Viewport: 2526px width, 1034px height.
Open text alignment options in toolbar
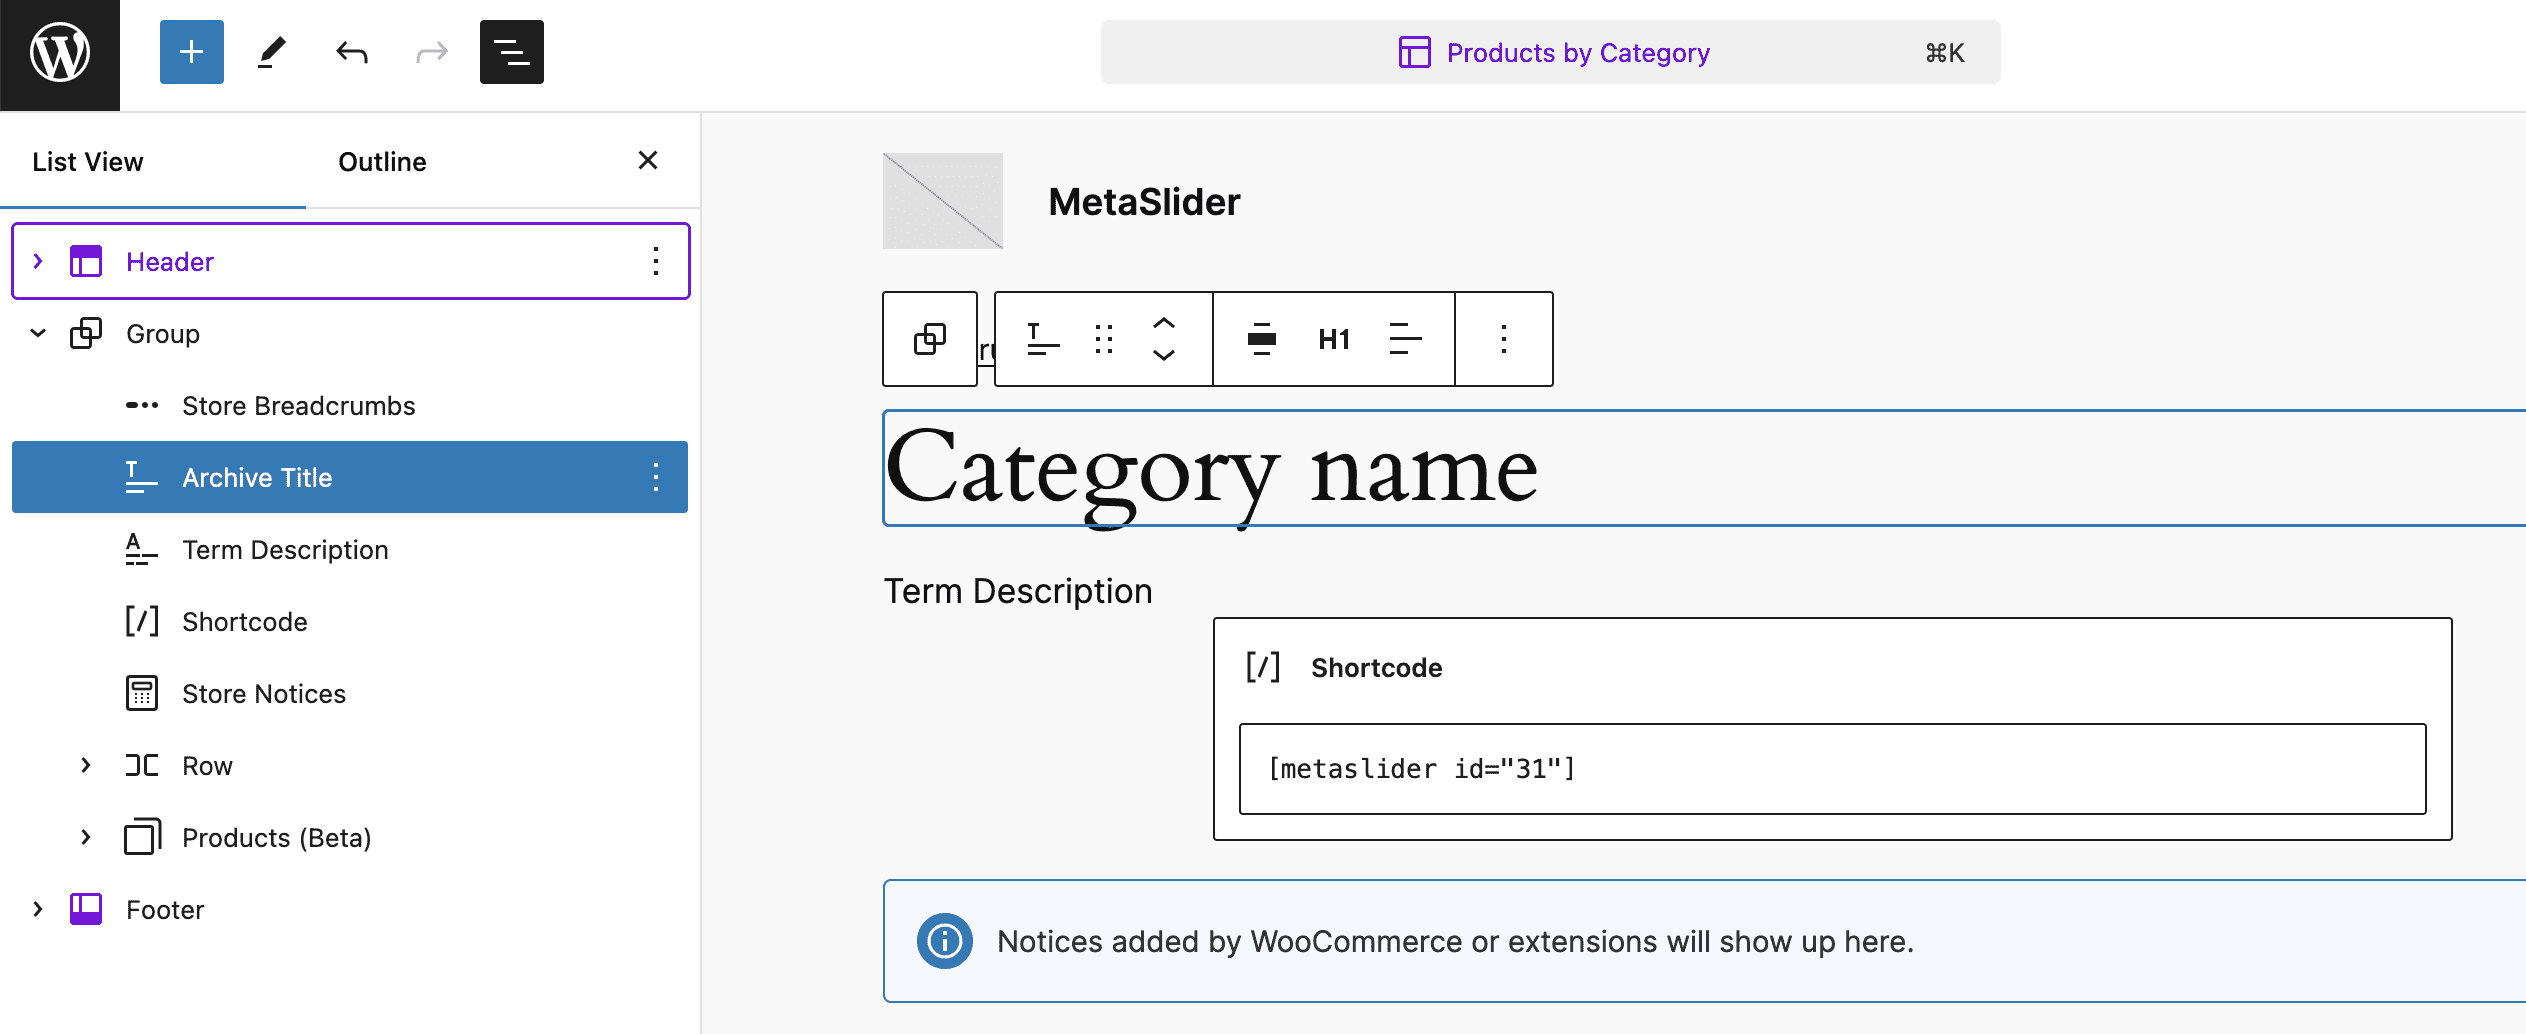click(1405, 339)
